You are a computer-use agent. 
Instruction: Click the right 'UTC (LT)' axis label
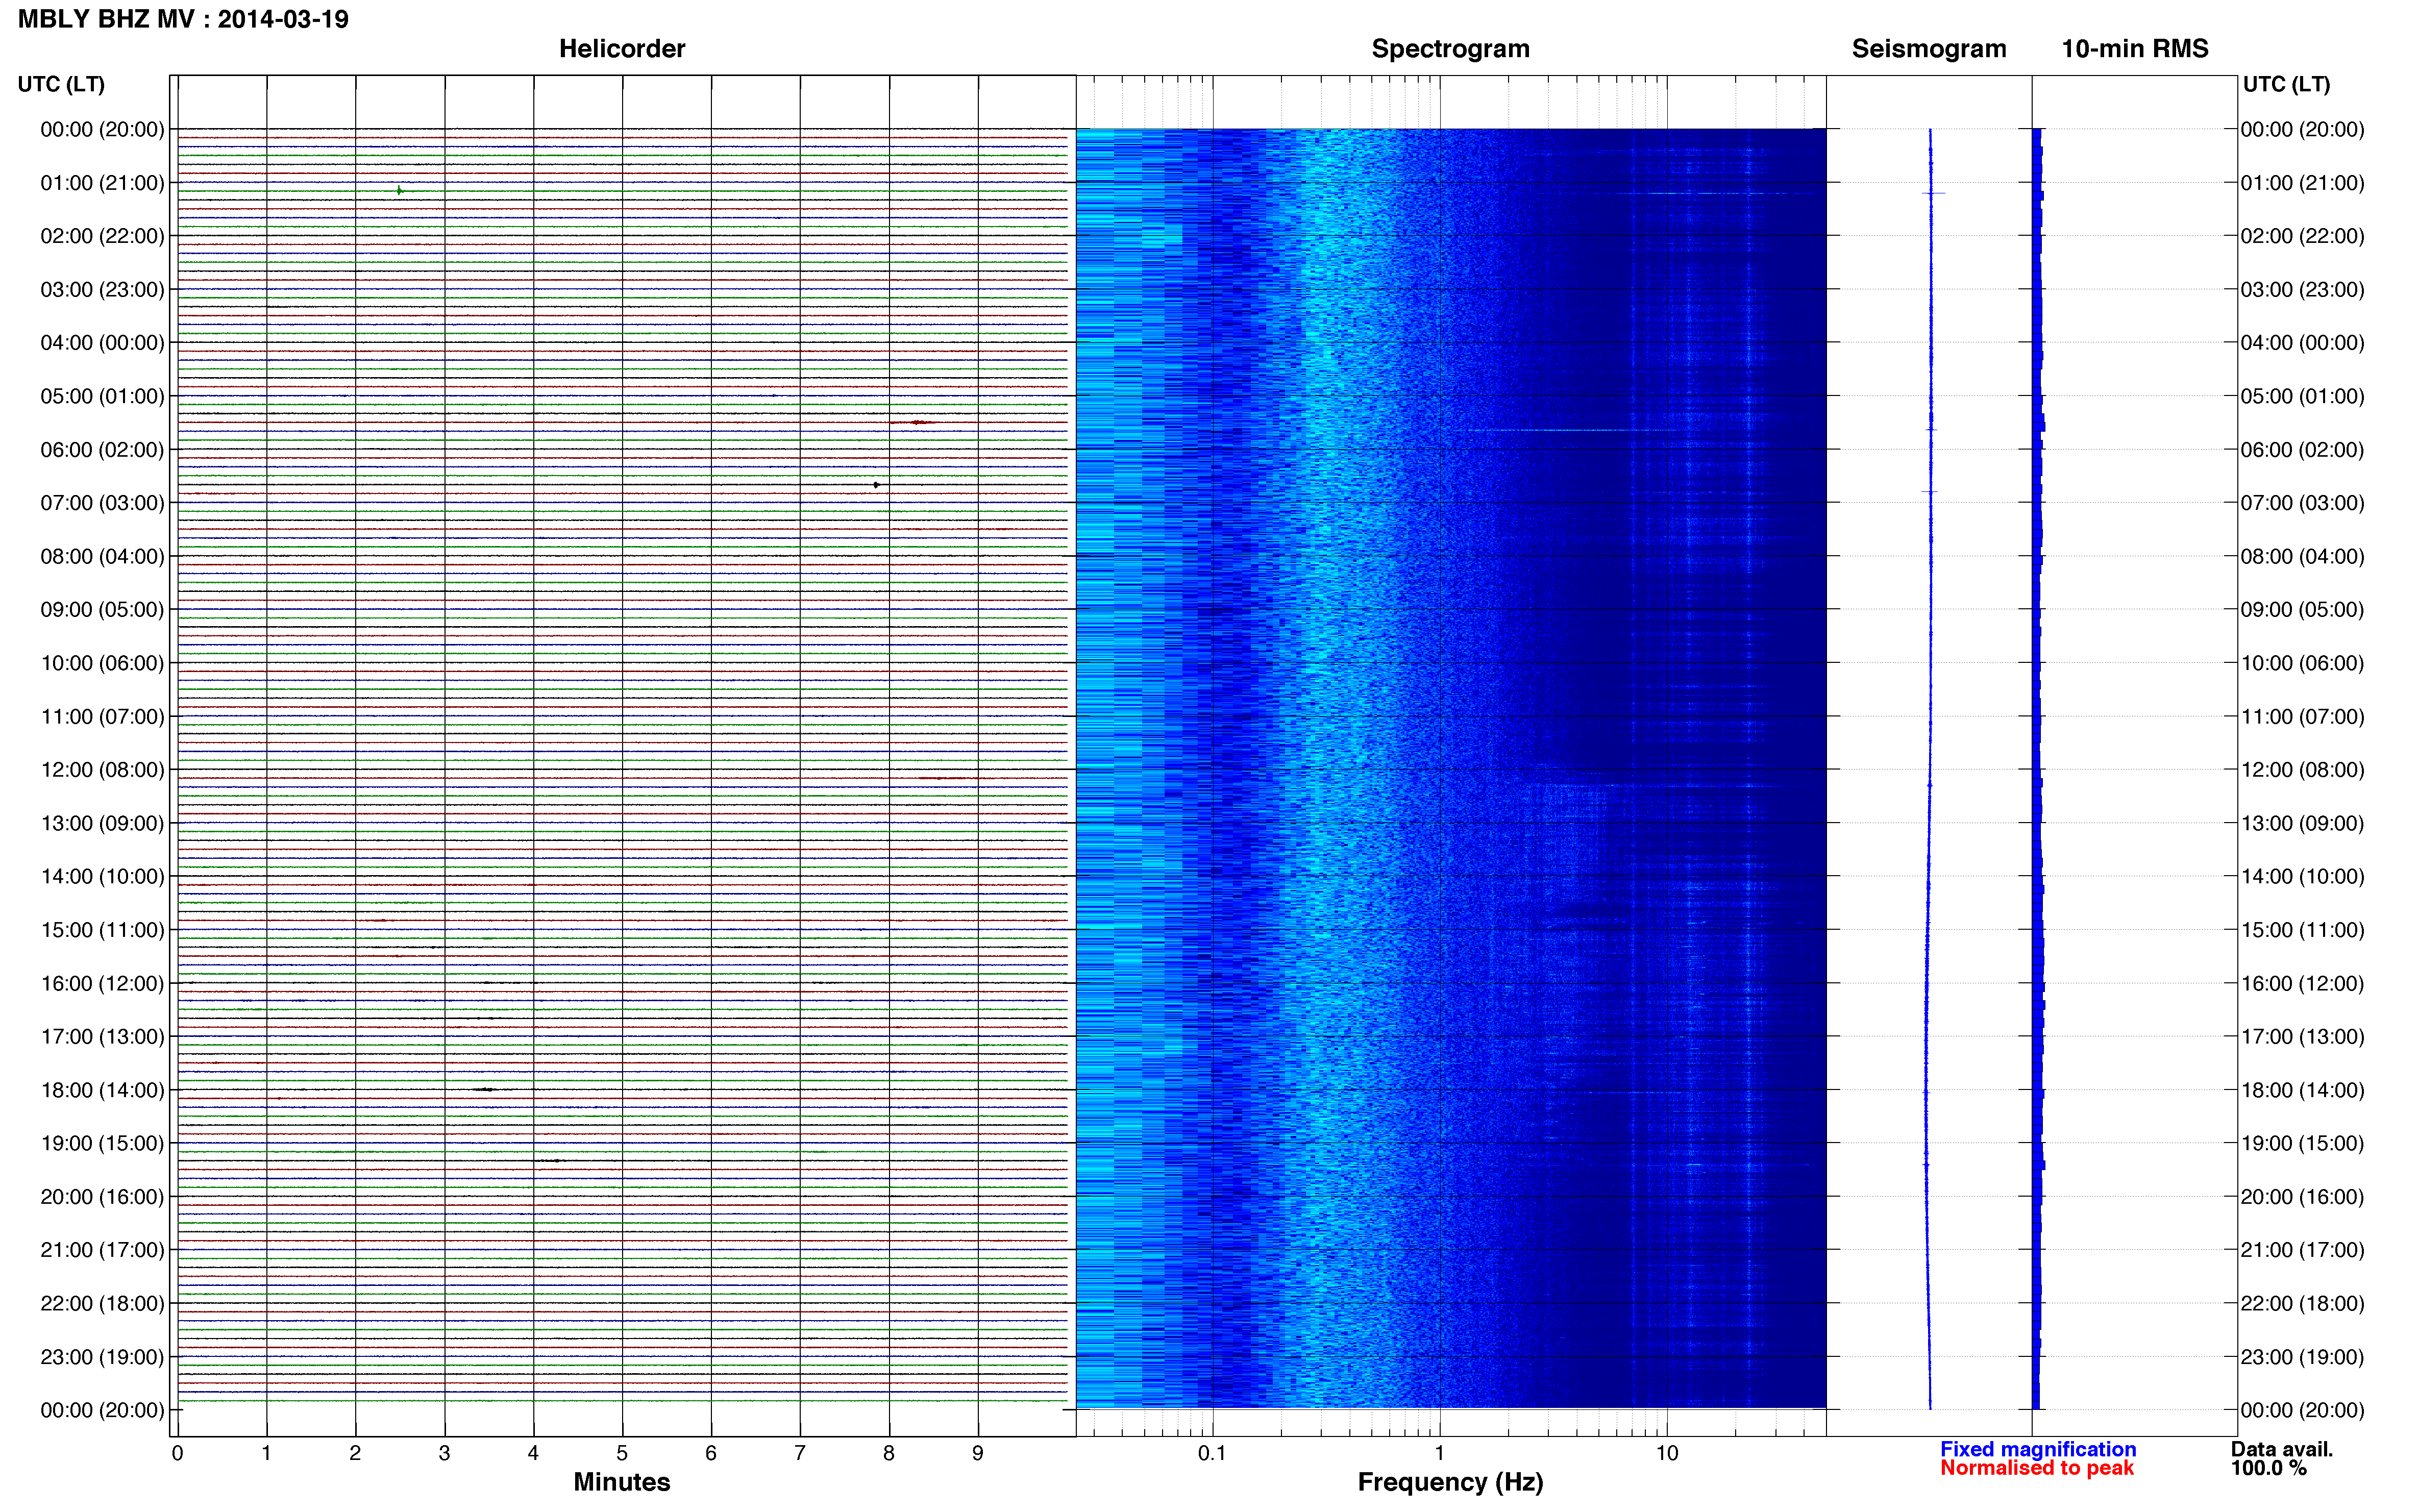(x=2286, y=84)
